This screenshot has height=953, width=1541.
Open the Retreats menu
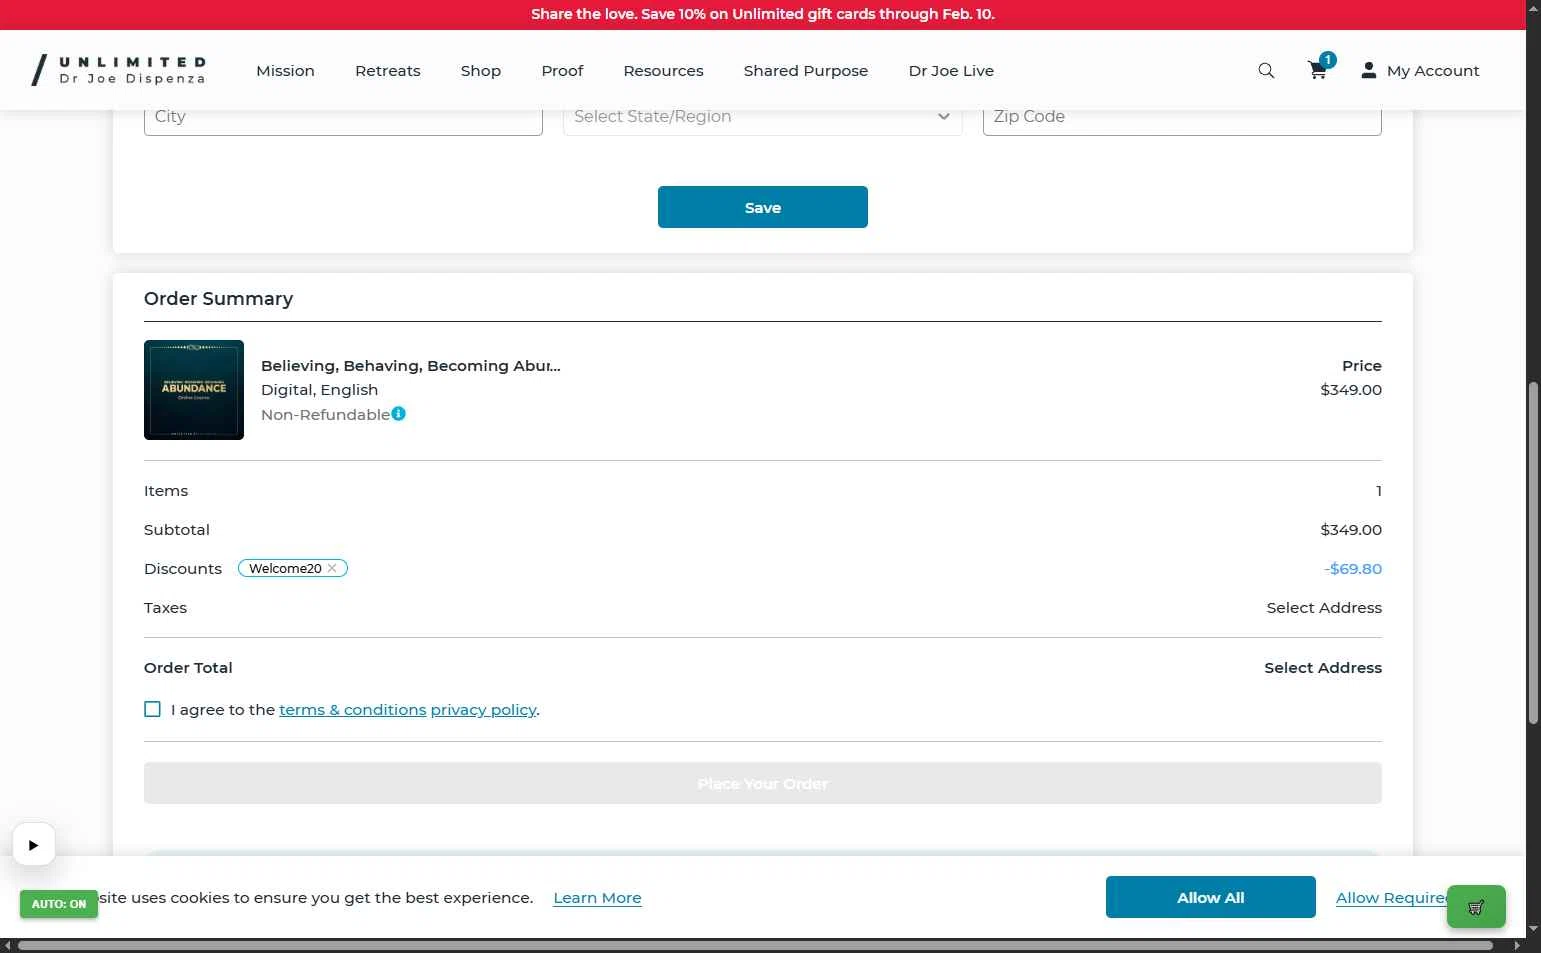pyautogui.click(x=388, y=71)
